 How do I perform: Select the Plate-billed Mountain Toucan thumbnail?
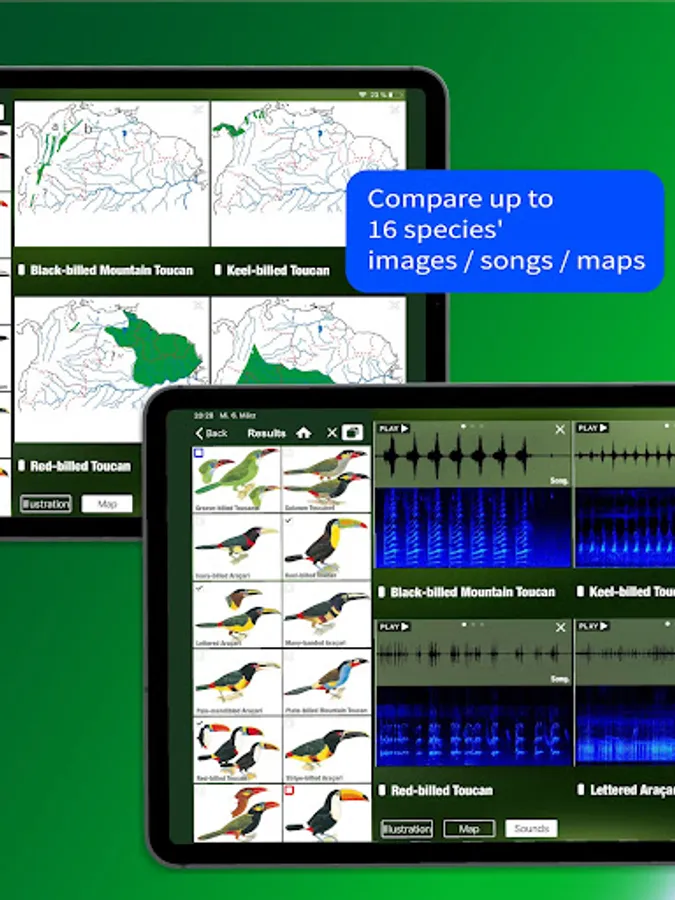pyautogui.click(x=327, y=682)
